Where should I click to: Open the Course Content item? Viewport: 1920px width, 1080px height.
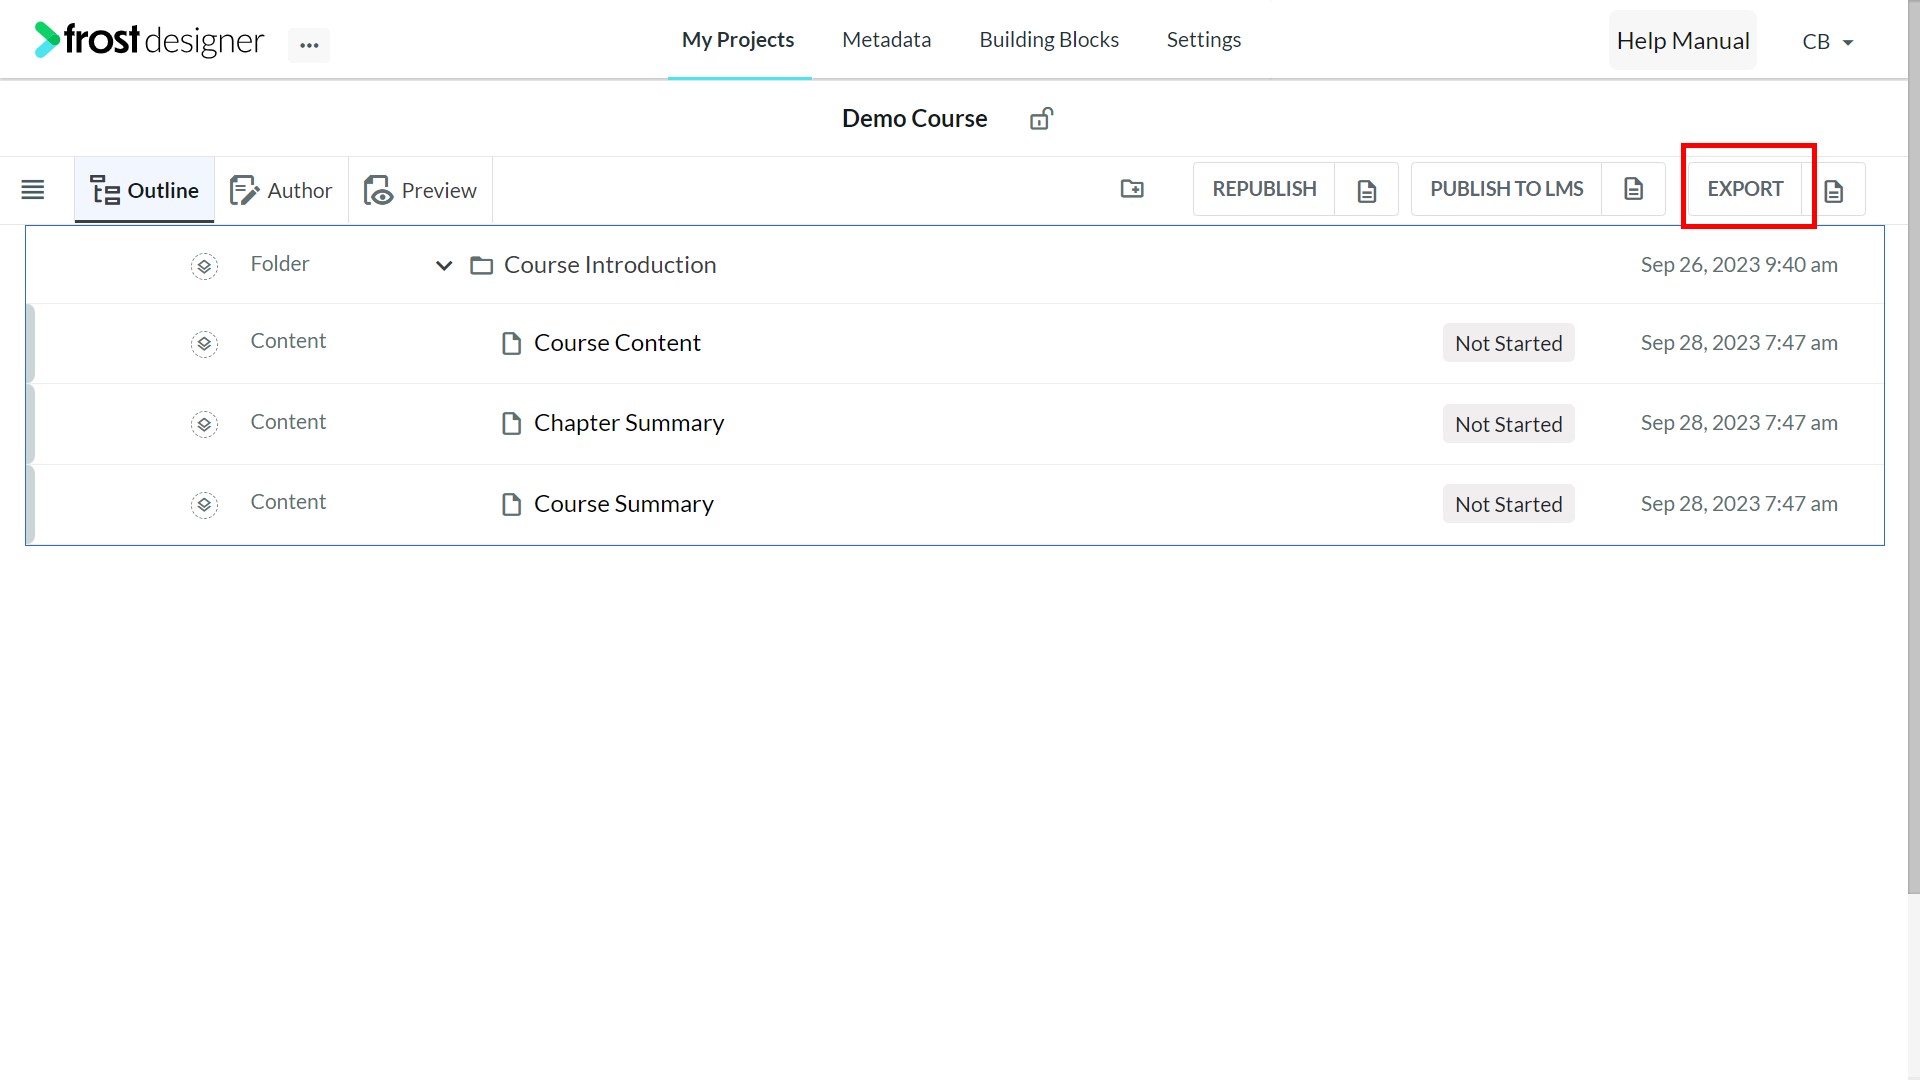617,343
